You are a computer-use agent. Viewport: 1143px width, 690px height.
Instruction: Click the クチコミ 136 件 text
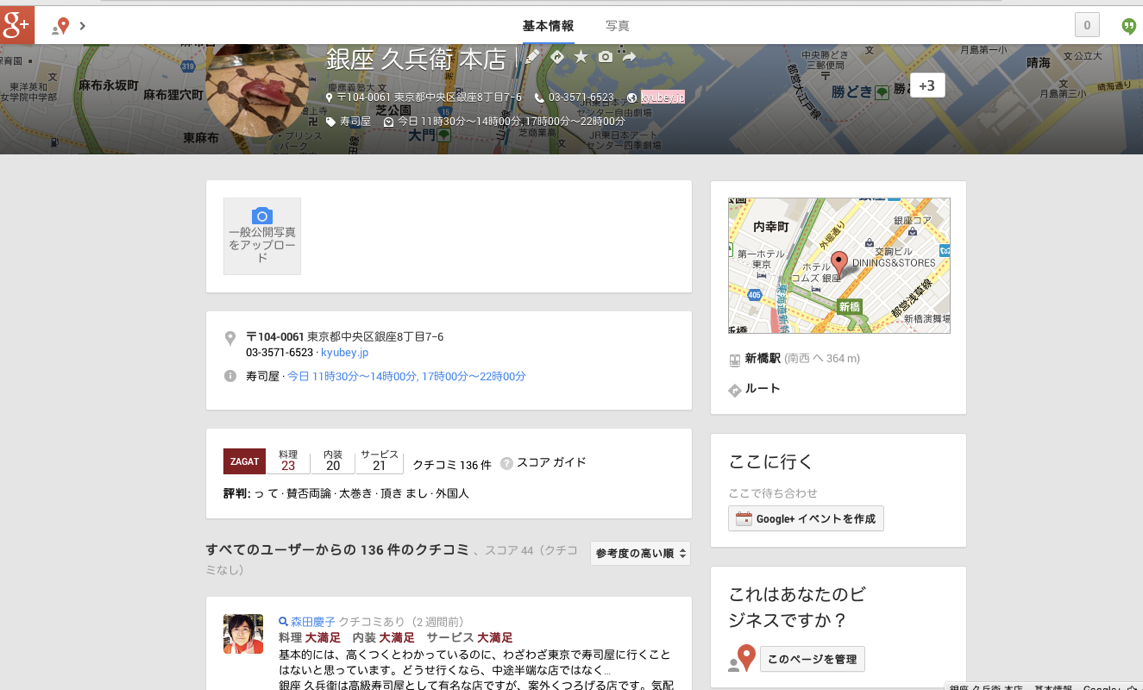452,465
